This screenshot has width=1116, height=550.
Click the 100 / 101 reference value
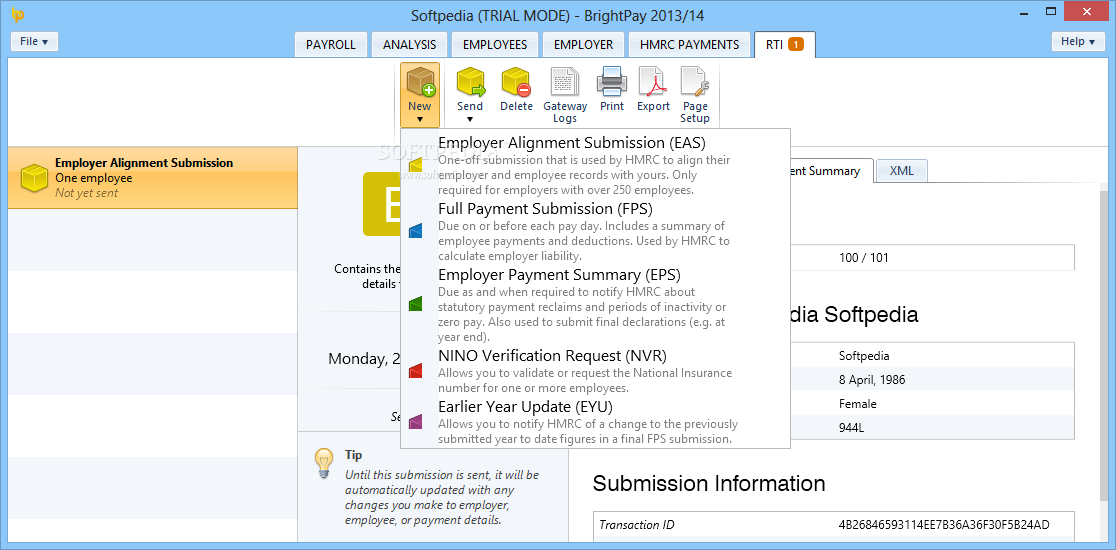863,258
